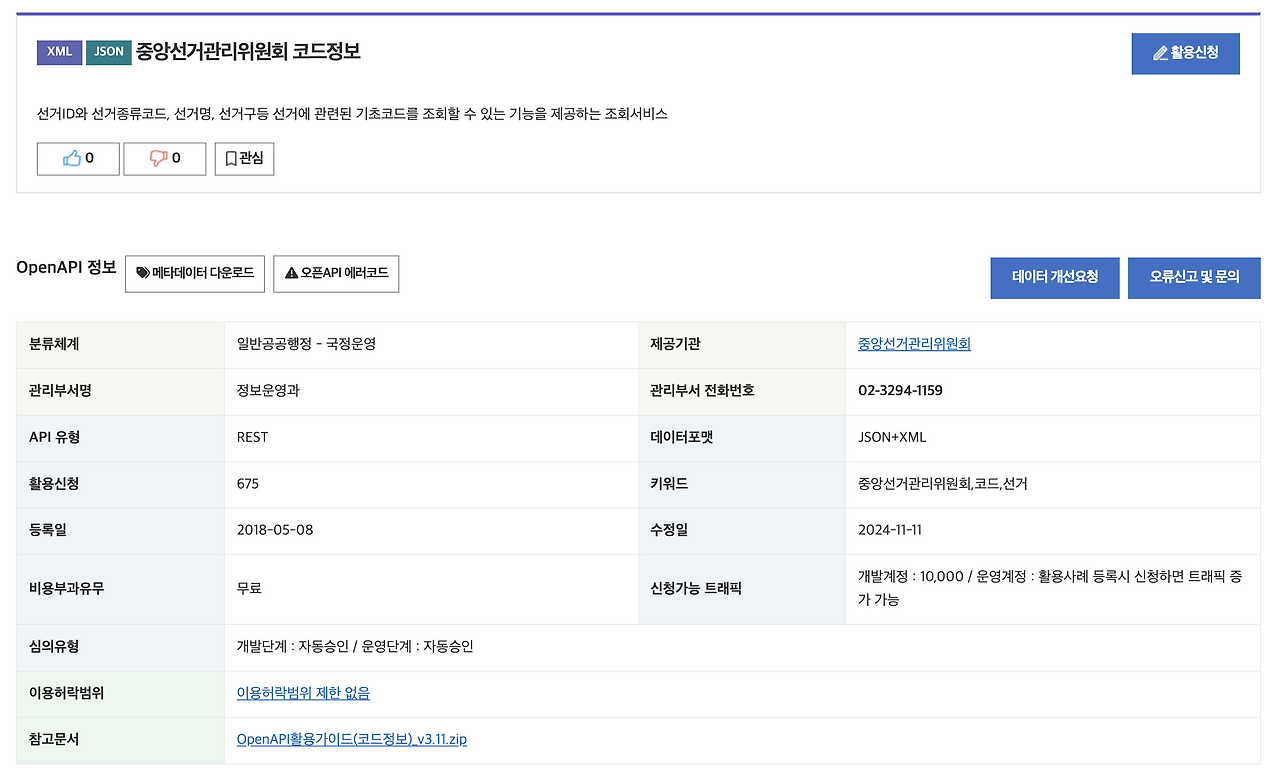Click the tag icon on 메타데이터 다운로드
This screenshot has height=774, width=1280.
tap(142, 274)
